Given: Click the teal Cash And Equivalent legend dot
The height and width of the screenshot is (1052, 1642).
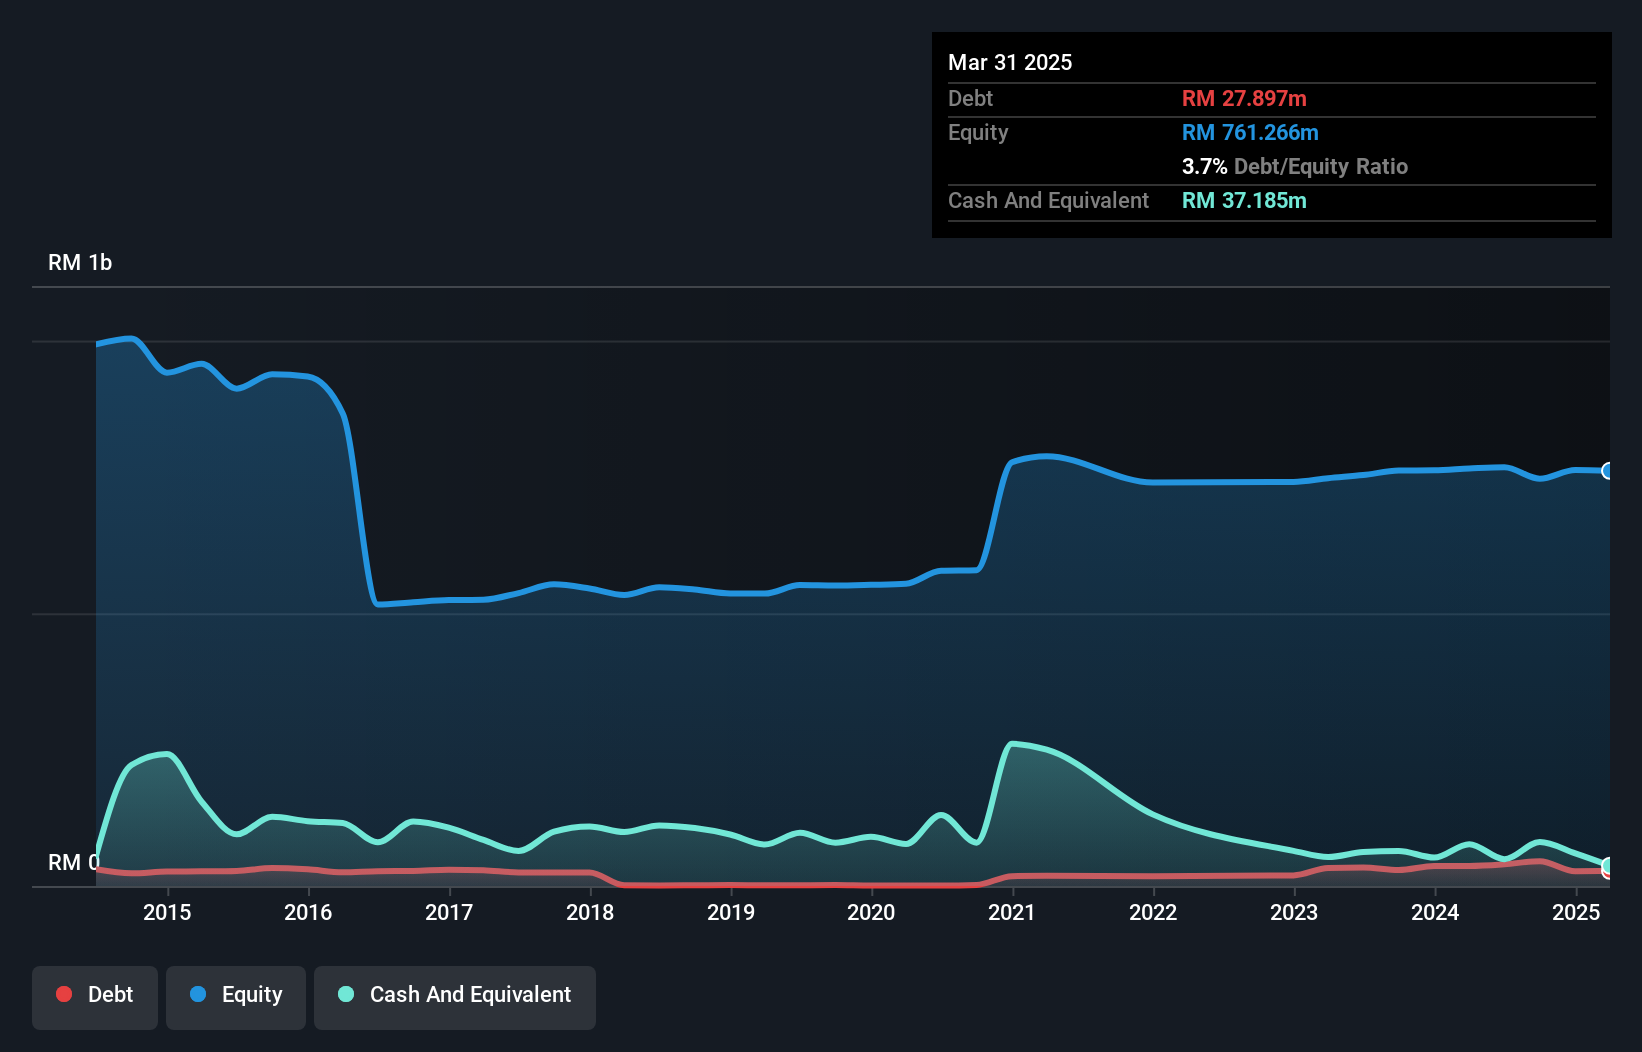Looking at the screenshot, I should coord(346,994).
